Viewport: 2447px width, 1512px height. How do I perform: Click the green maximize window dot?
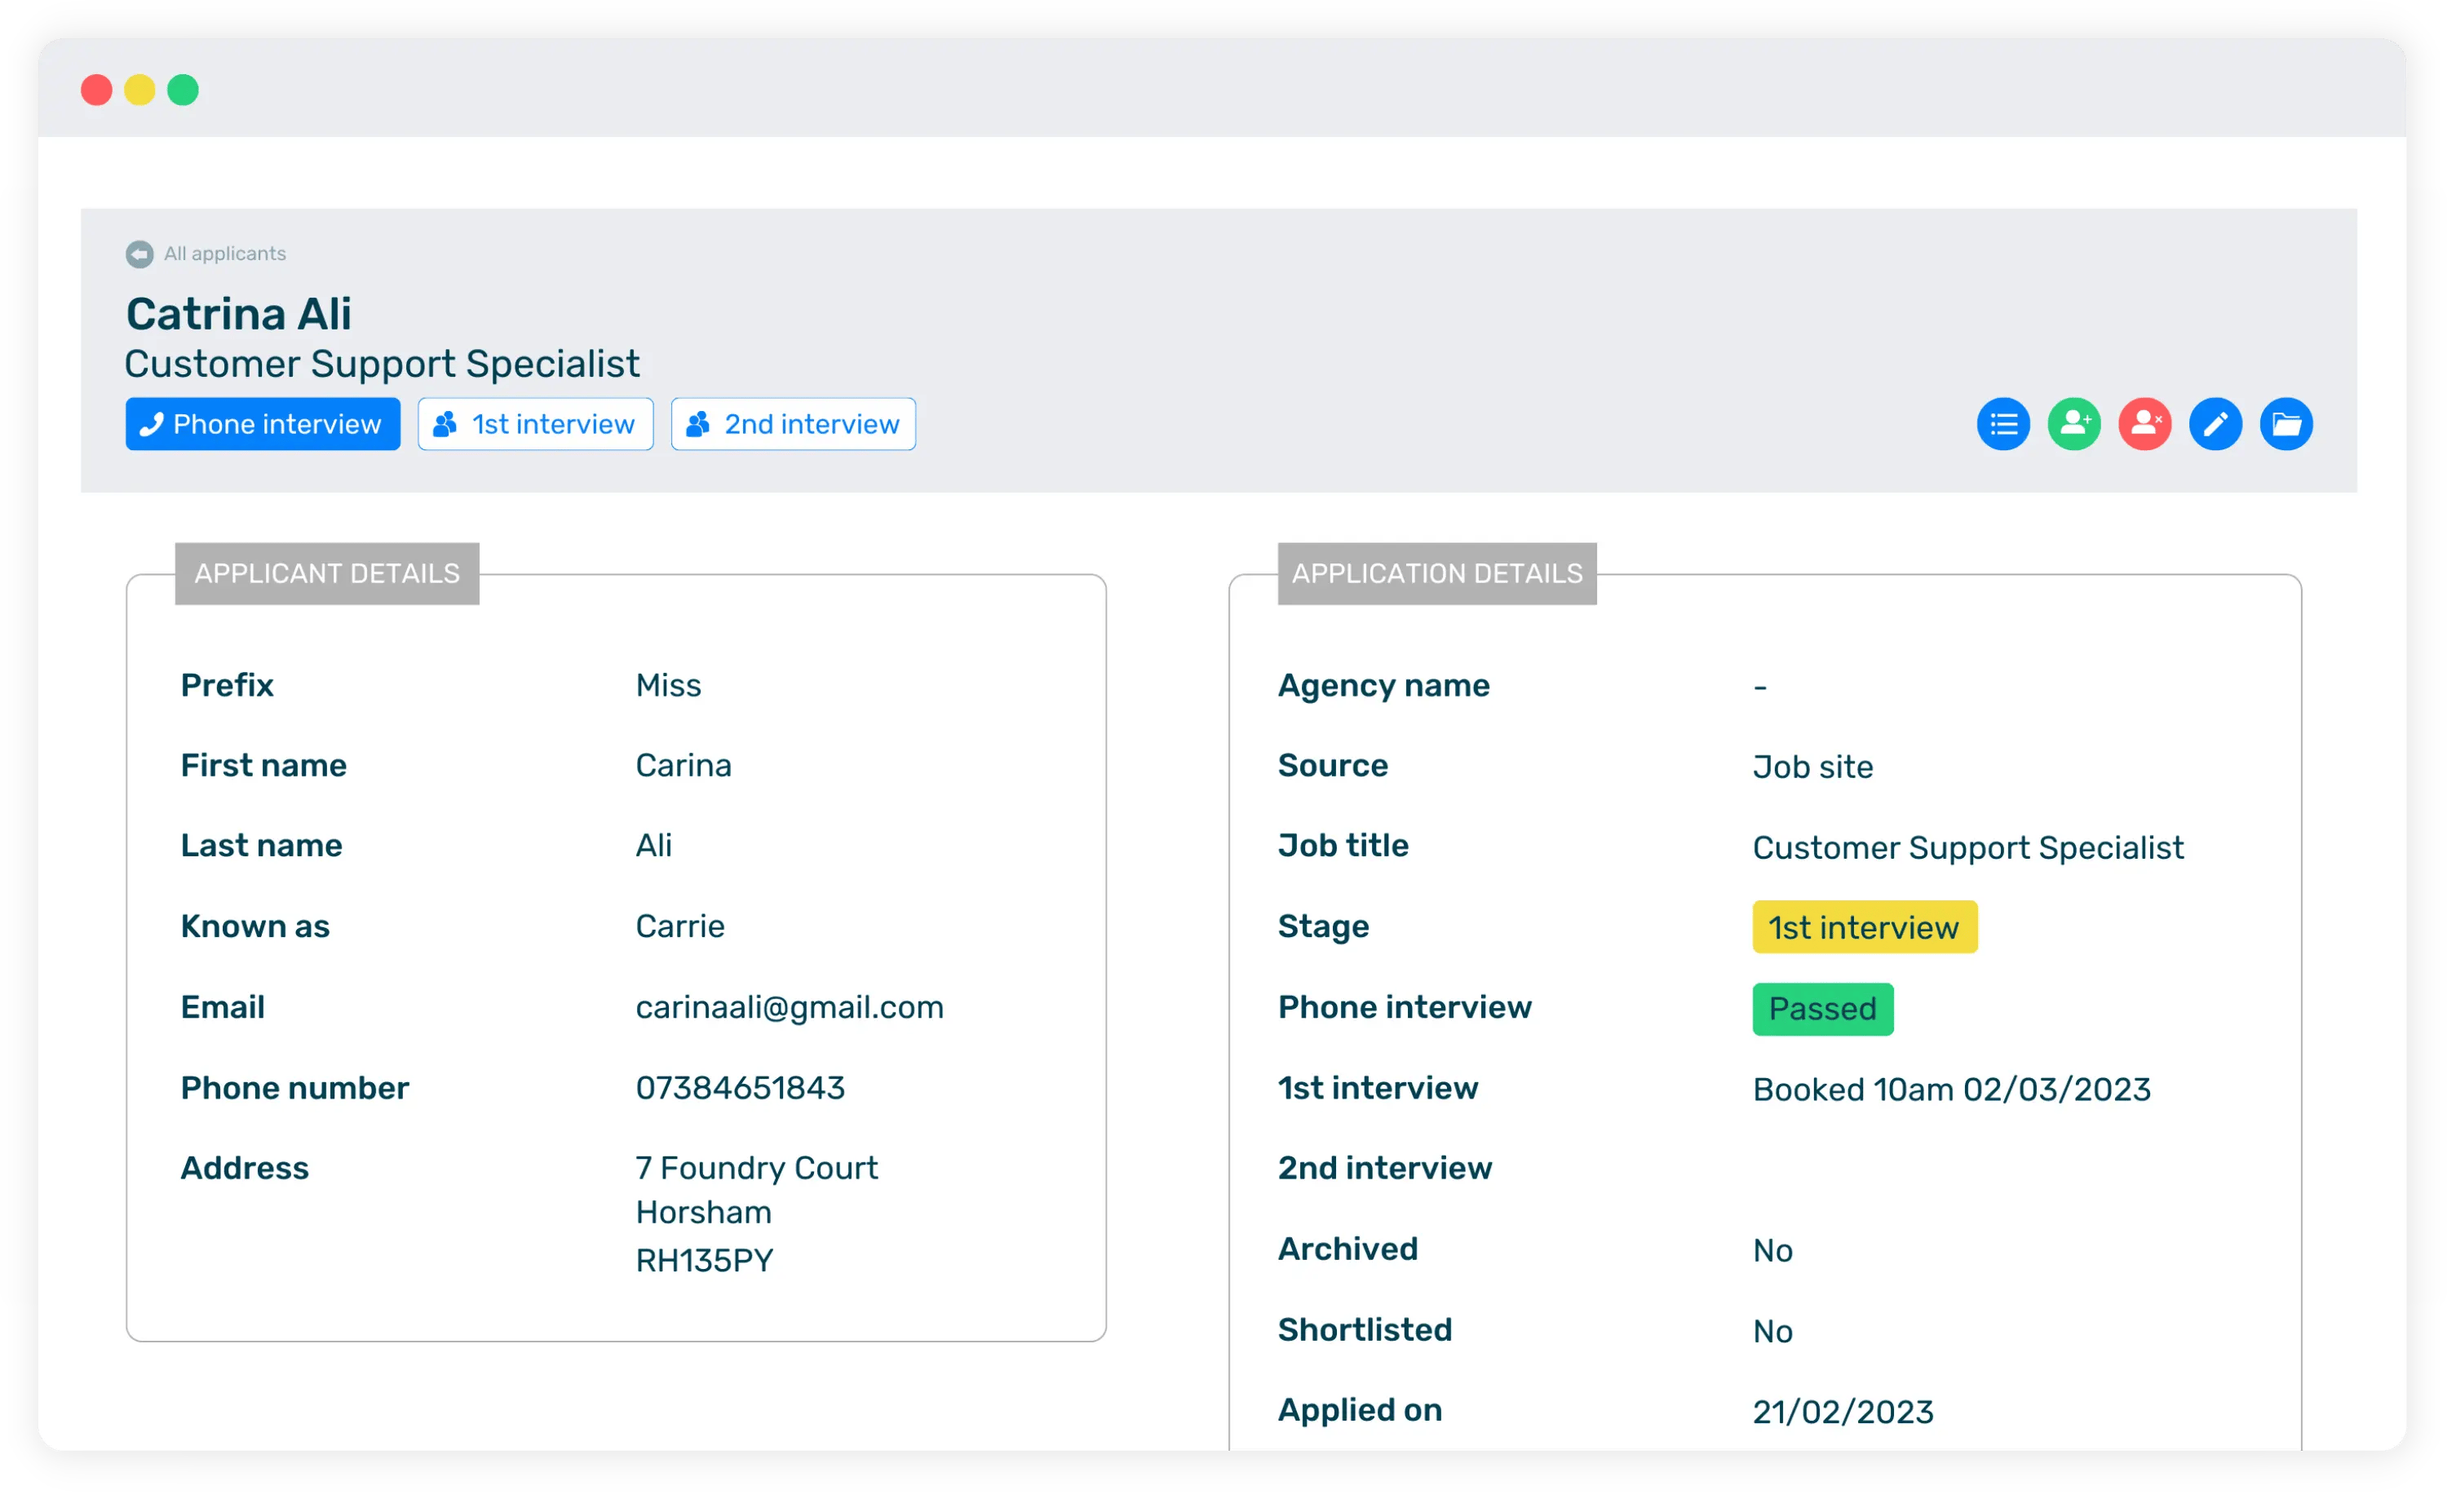click(182, 90)
